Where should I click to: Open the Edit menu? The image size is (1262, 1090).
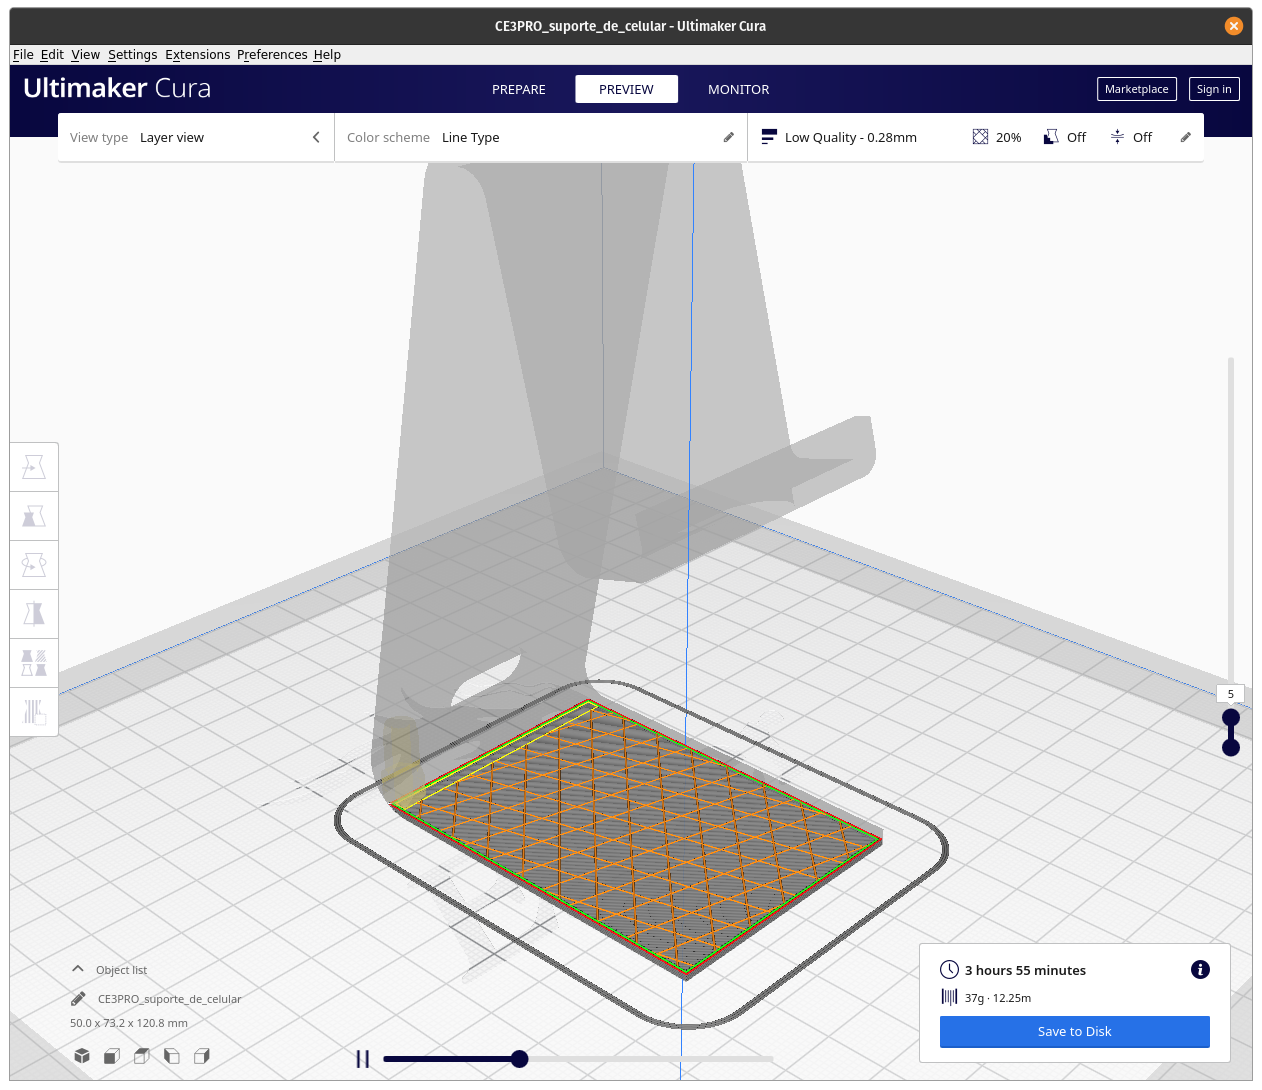52,54
